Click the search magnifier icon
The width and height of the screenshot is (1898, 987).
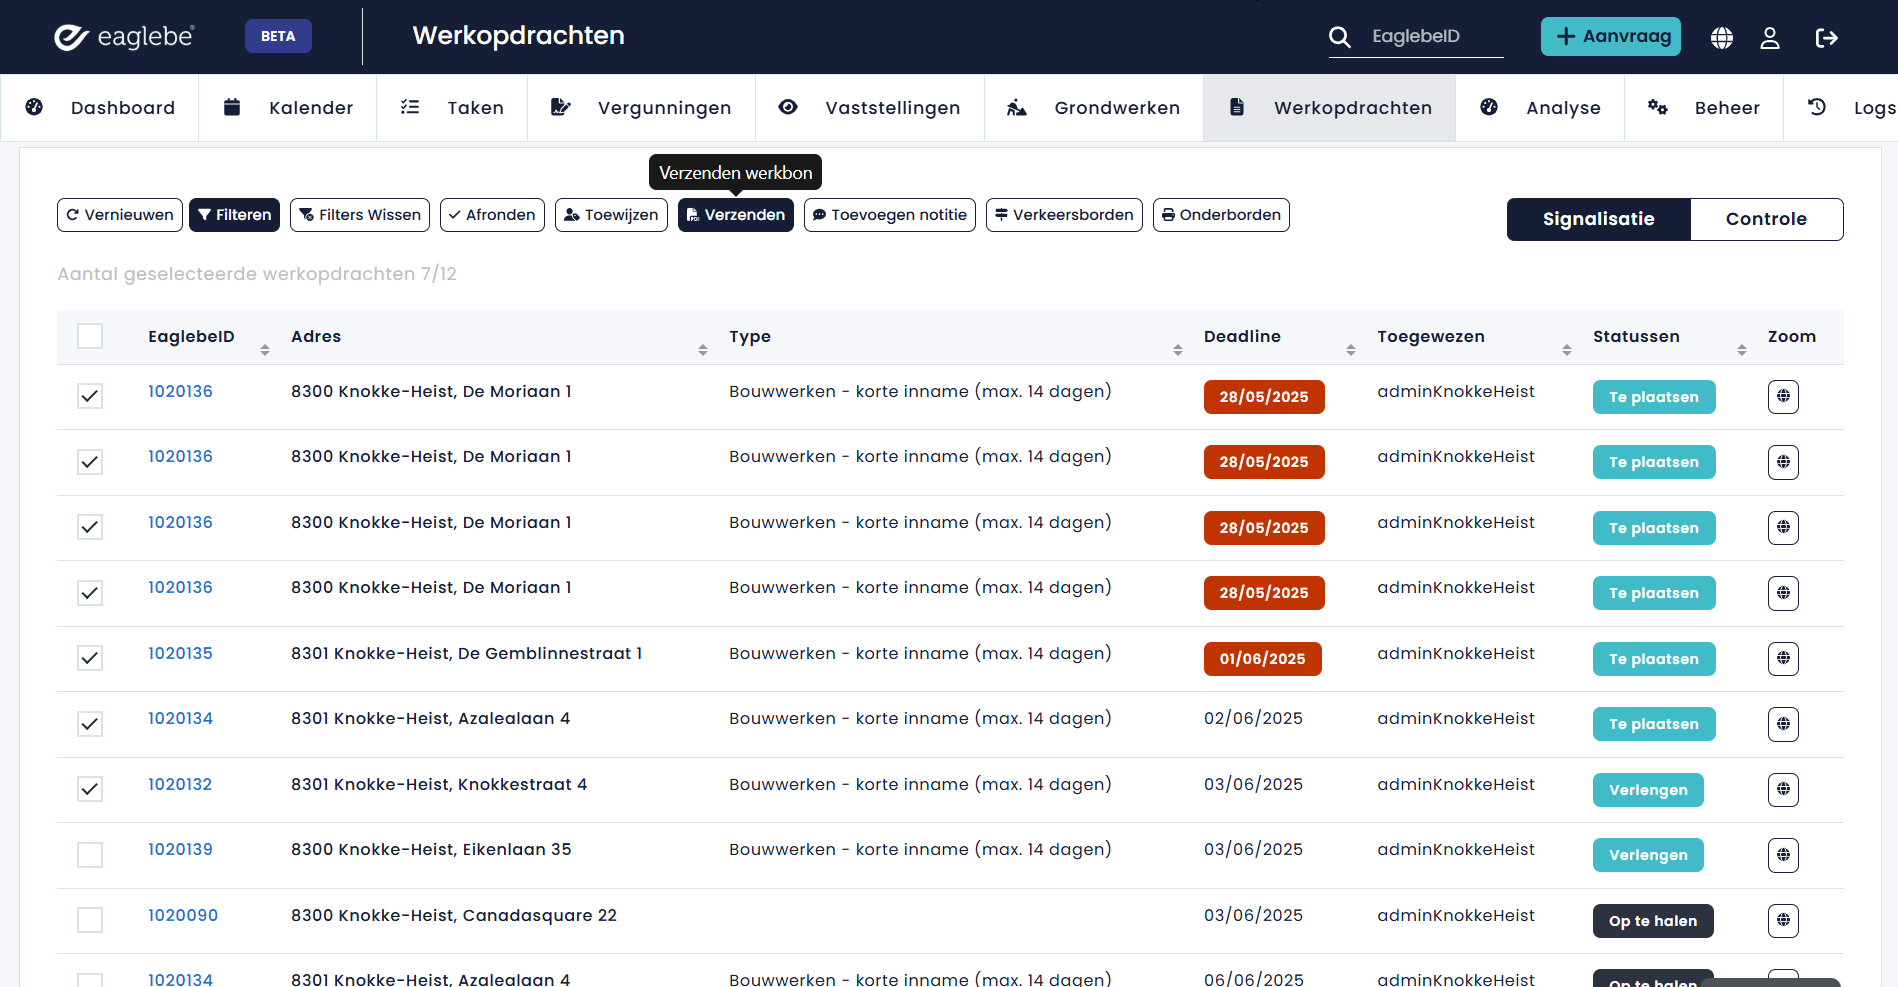click(1340, 37)
